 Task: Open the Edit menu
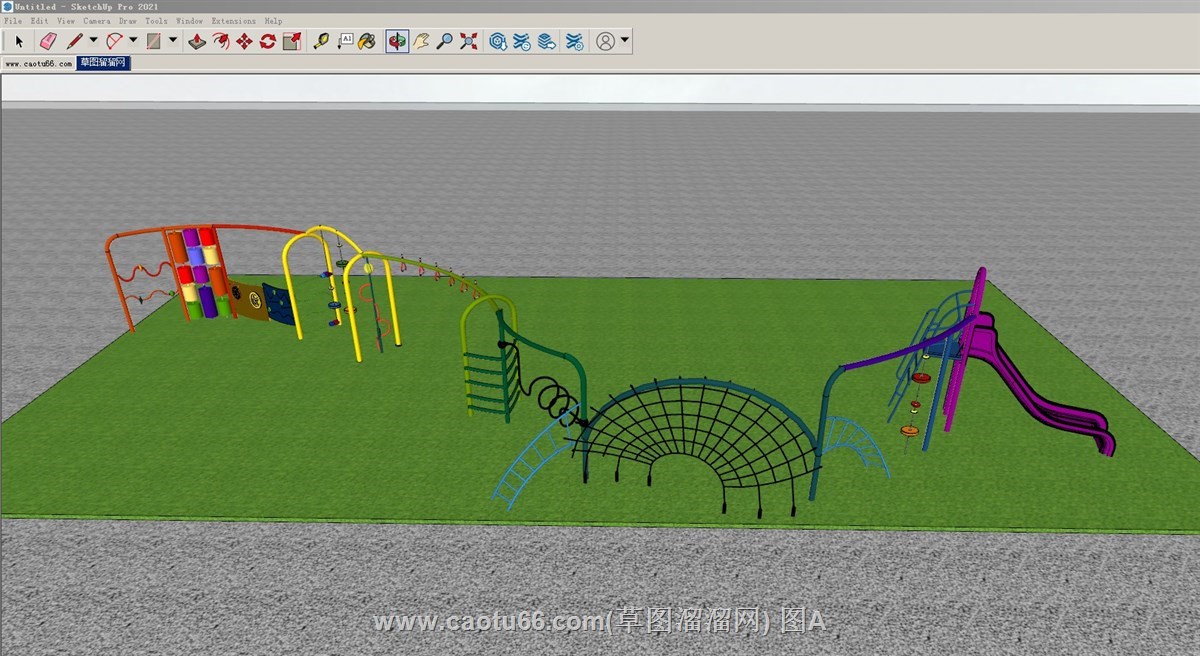coord(39,21)
